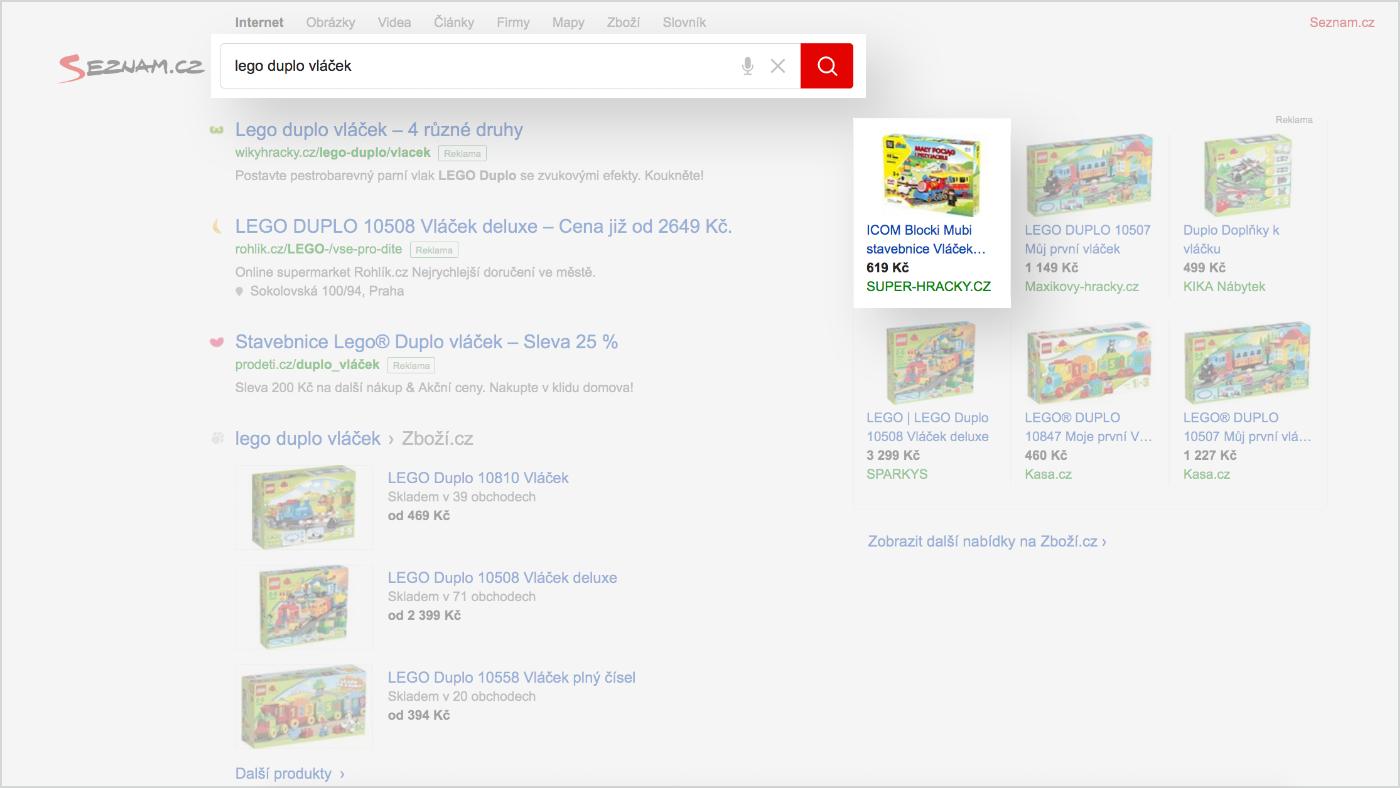The width and height of the screenshot is (1400, 788).
Task: Click Maxikovy-hracky.cz shop name
Action: point(1082,286)
